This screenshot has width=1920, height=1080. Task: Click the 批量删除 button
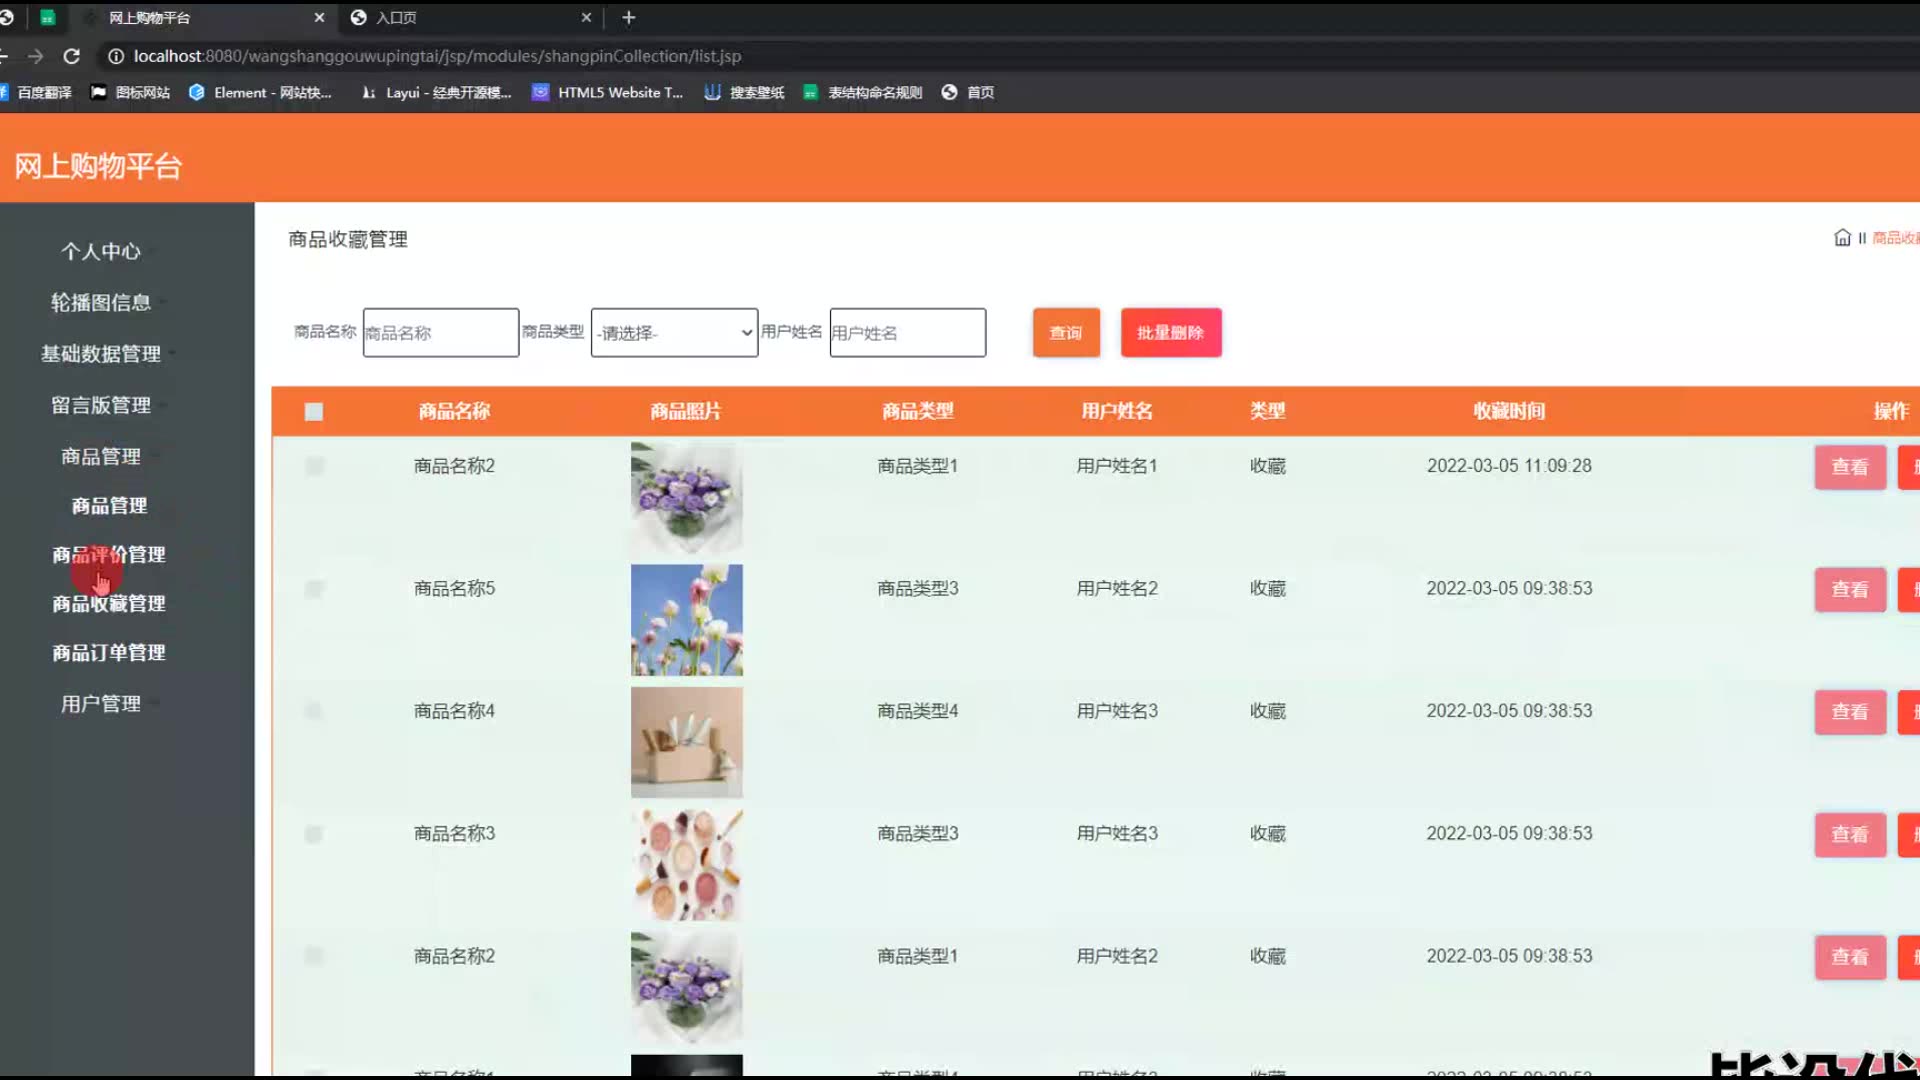tap(1171, 333)
